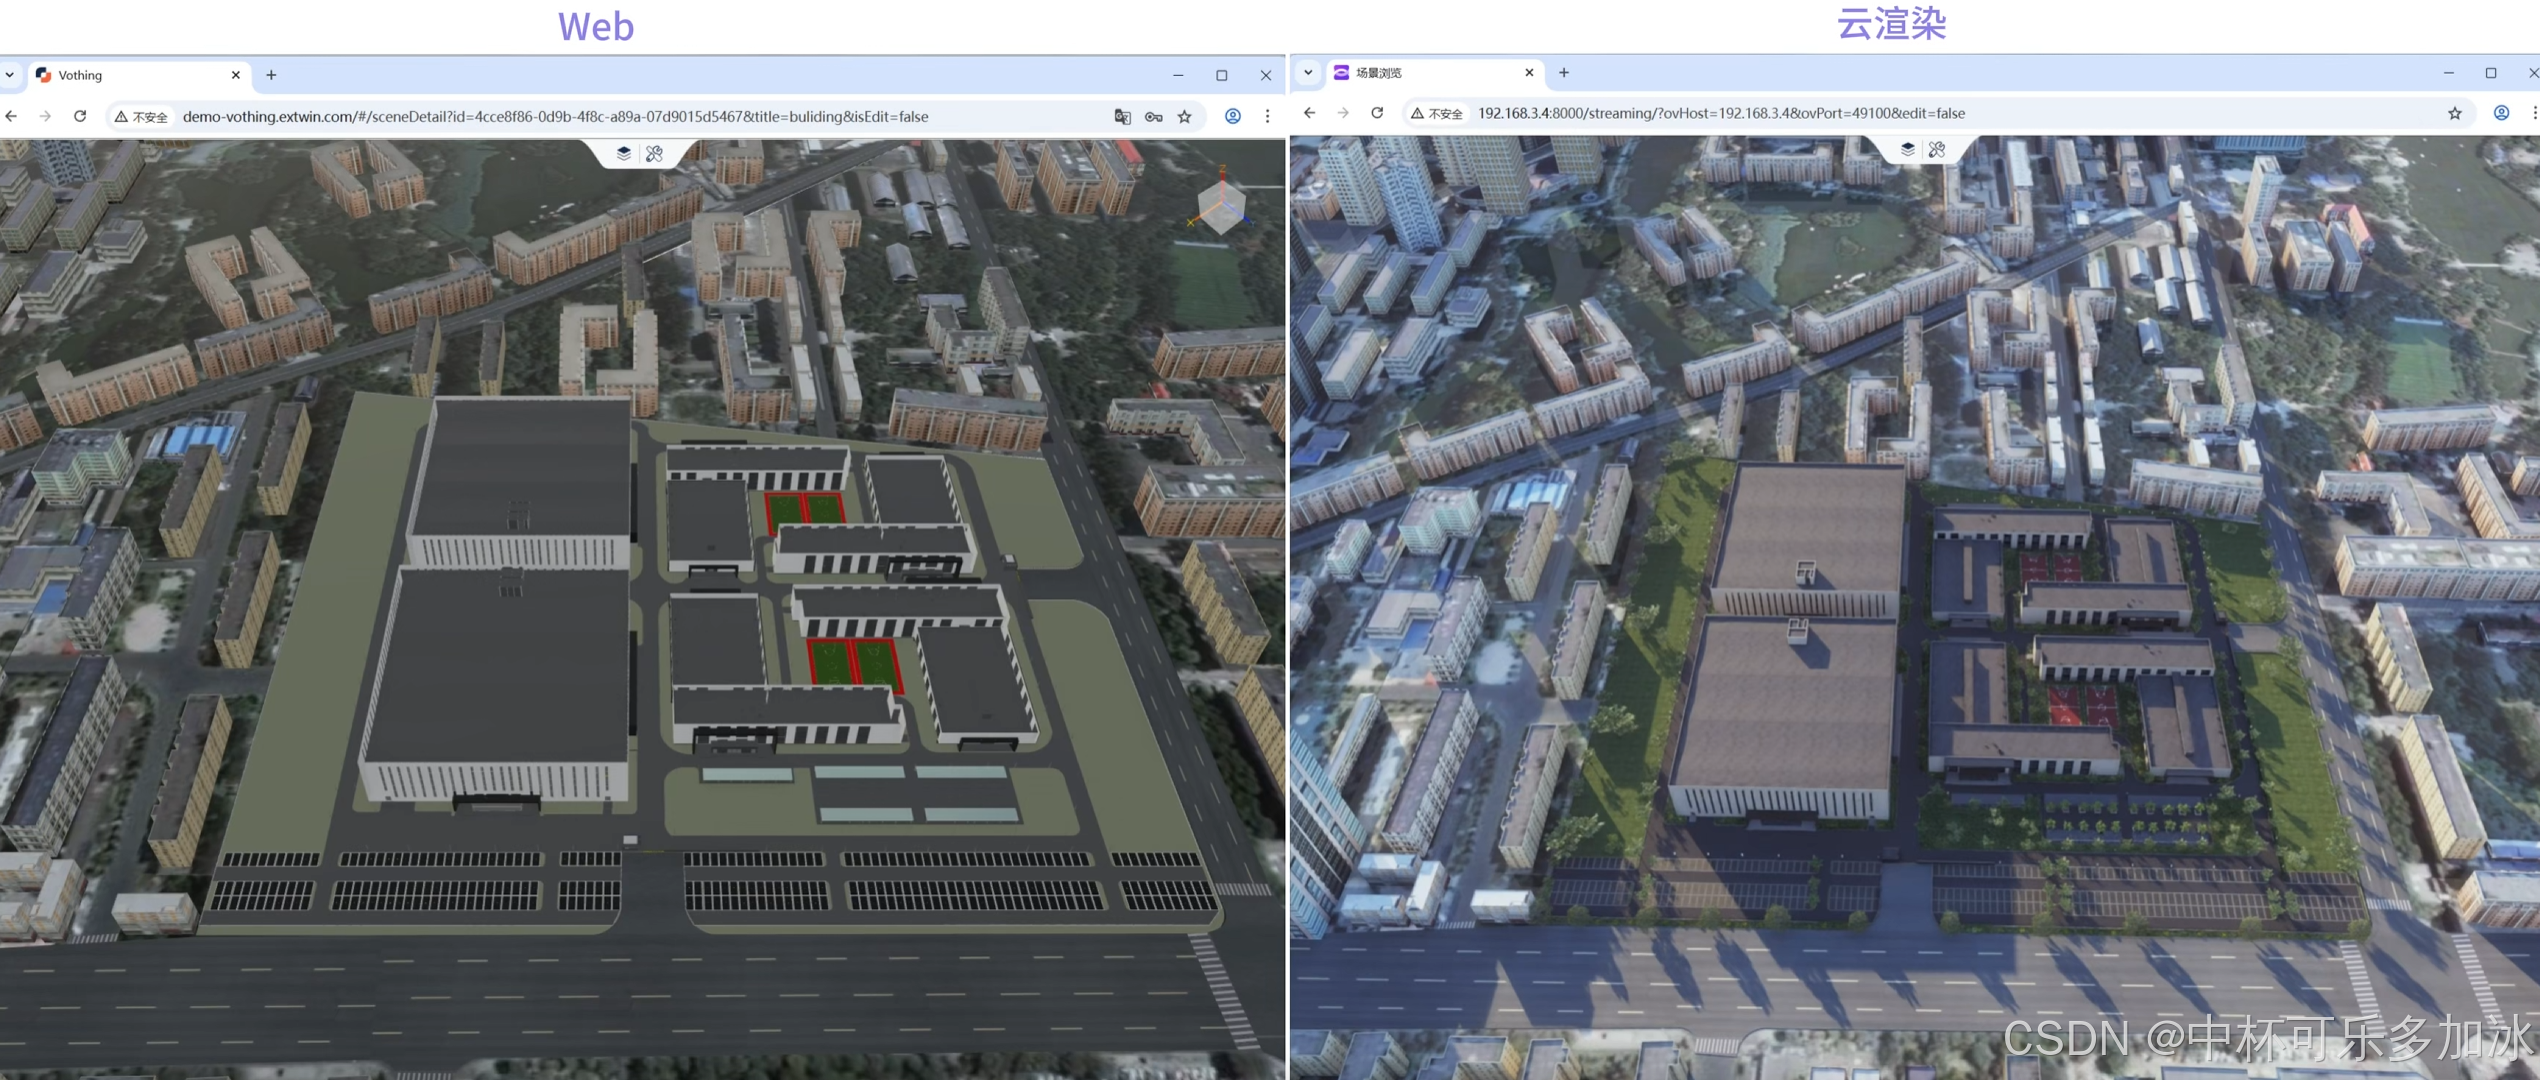Open new tab in the Vothing window
The width and height of the screenshot is (2540, 1080).
(x=271, y=75)
